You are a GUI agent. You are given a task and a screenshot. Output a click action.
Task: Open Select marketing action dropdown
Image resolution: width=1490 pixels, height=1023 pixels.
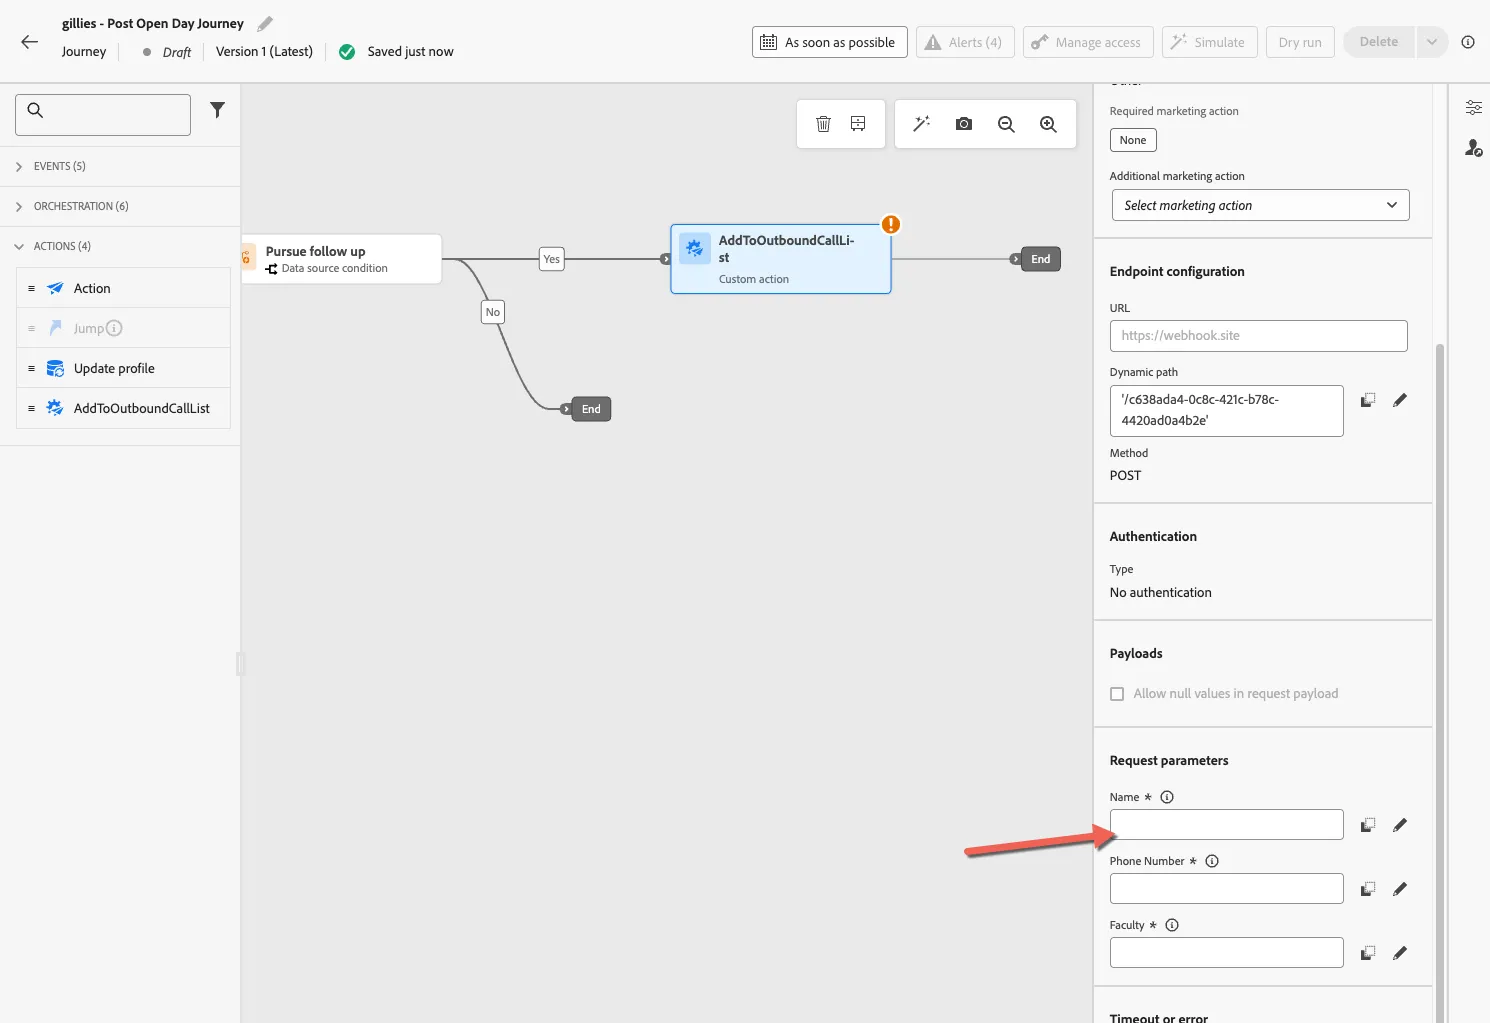[x=1260, y=205]
